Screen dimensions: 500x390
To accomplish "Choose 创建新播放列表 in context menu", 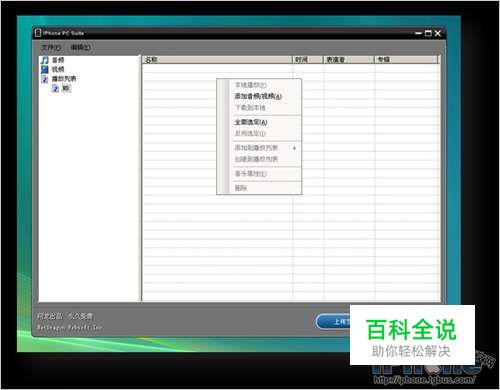I will (256, 159).
